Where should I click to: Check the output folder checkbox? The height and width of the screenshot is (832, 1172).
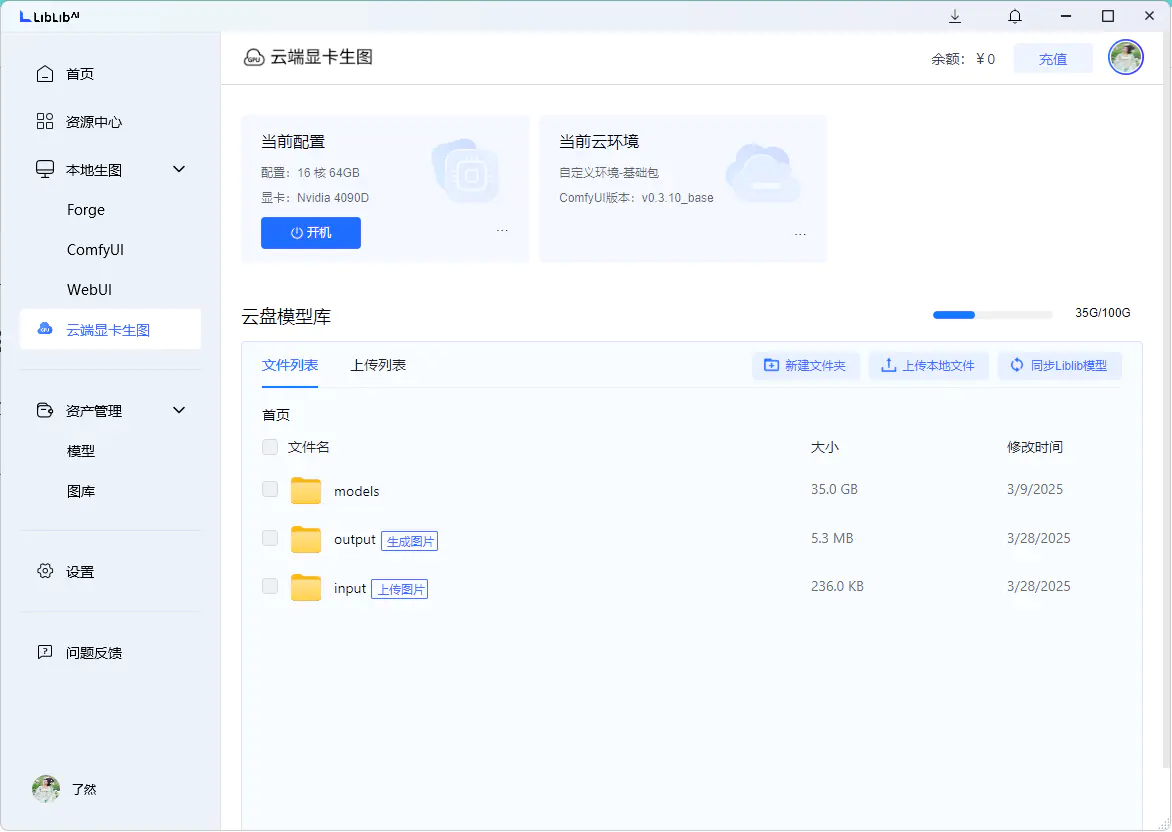click(x=270, y=538)
